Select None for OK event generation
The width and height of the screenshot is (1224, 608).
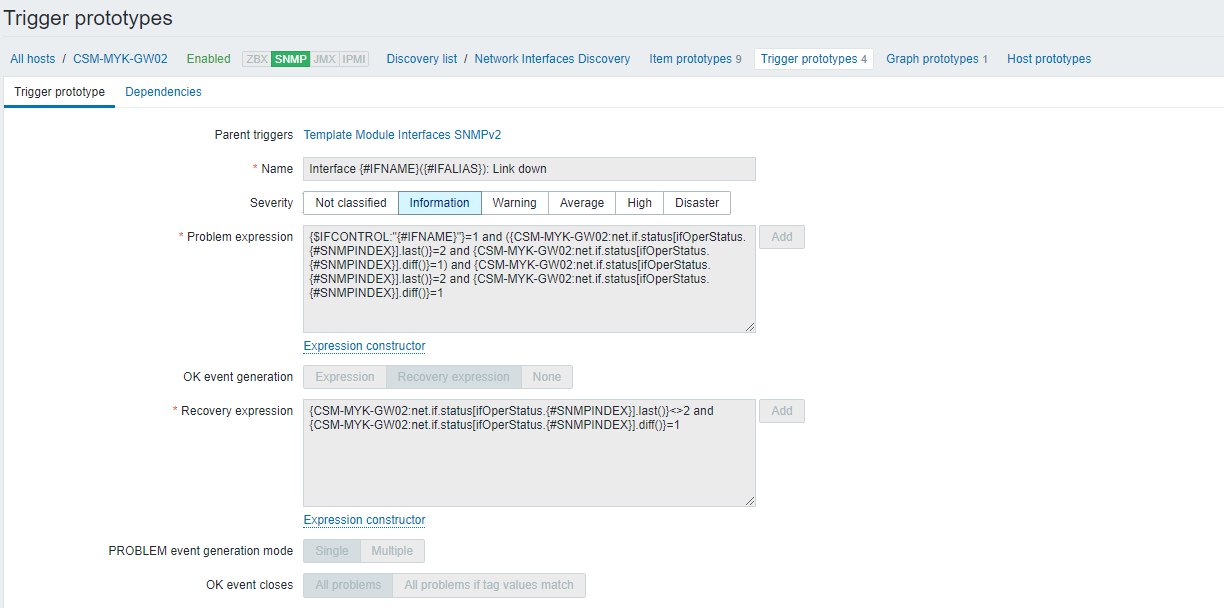coord(547,377)
